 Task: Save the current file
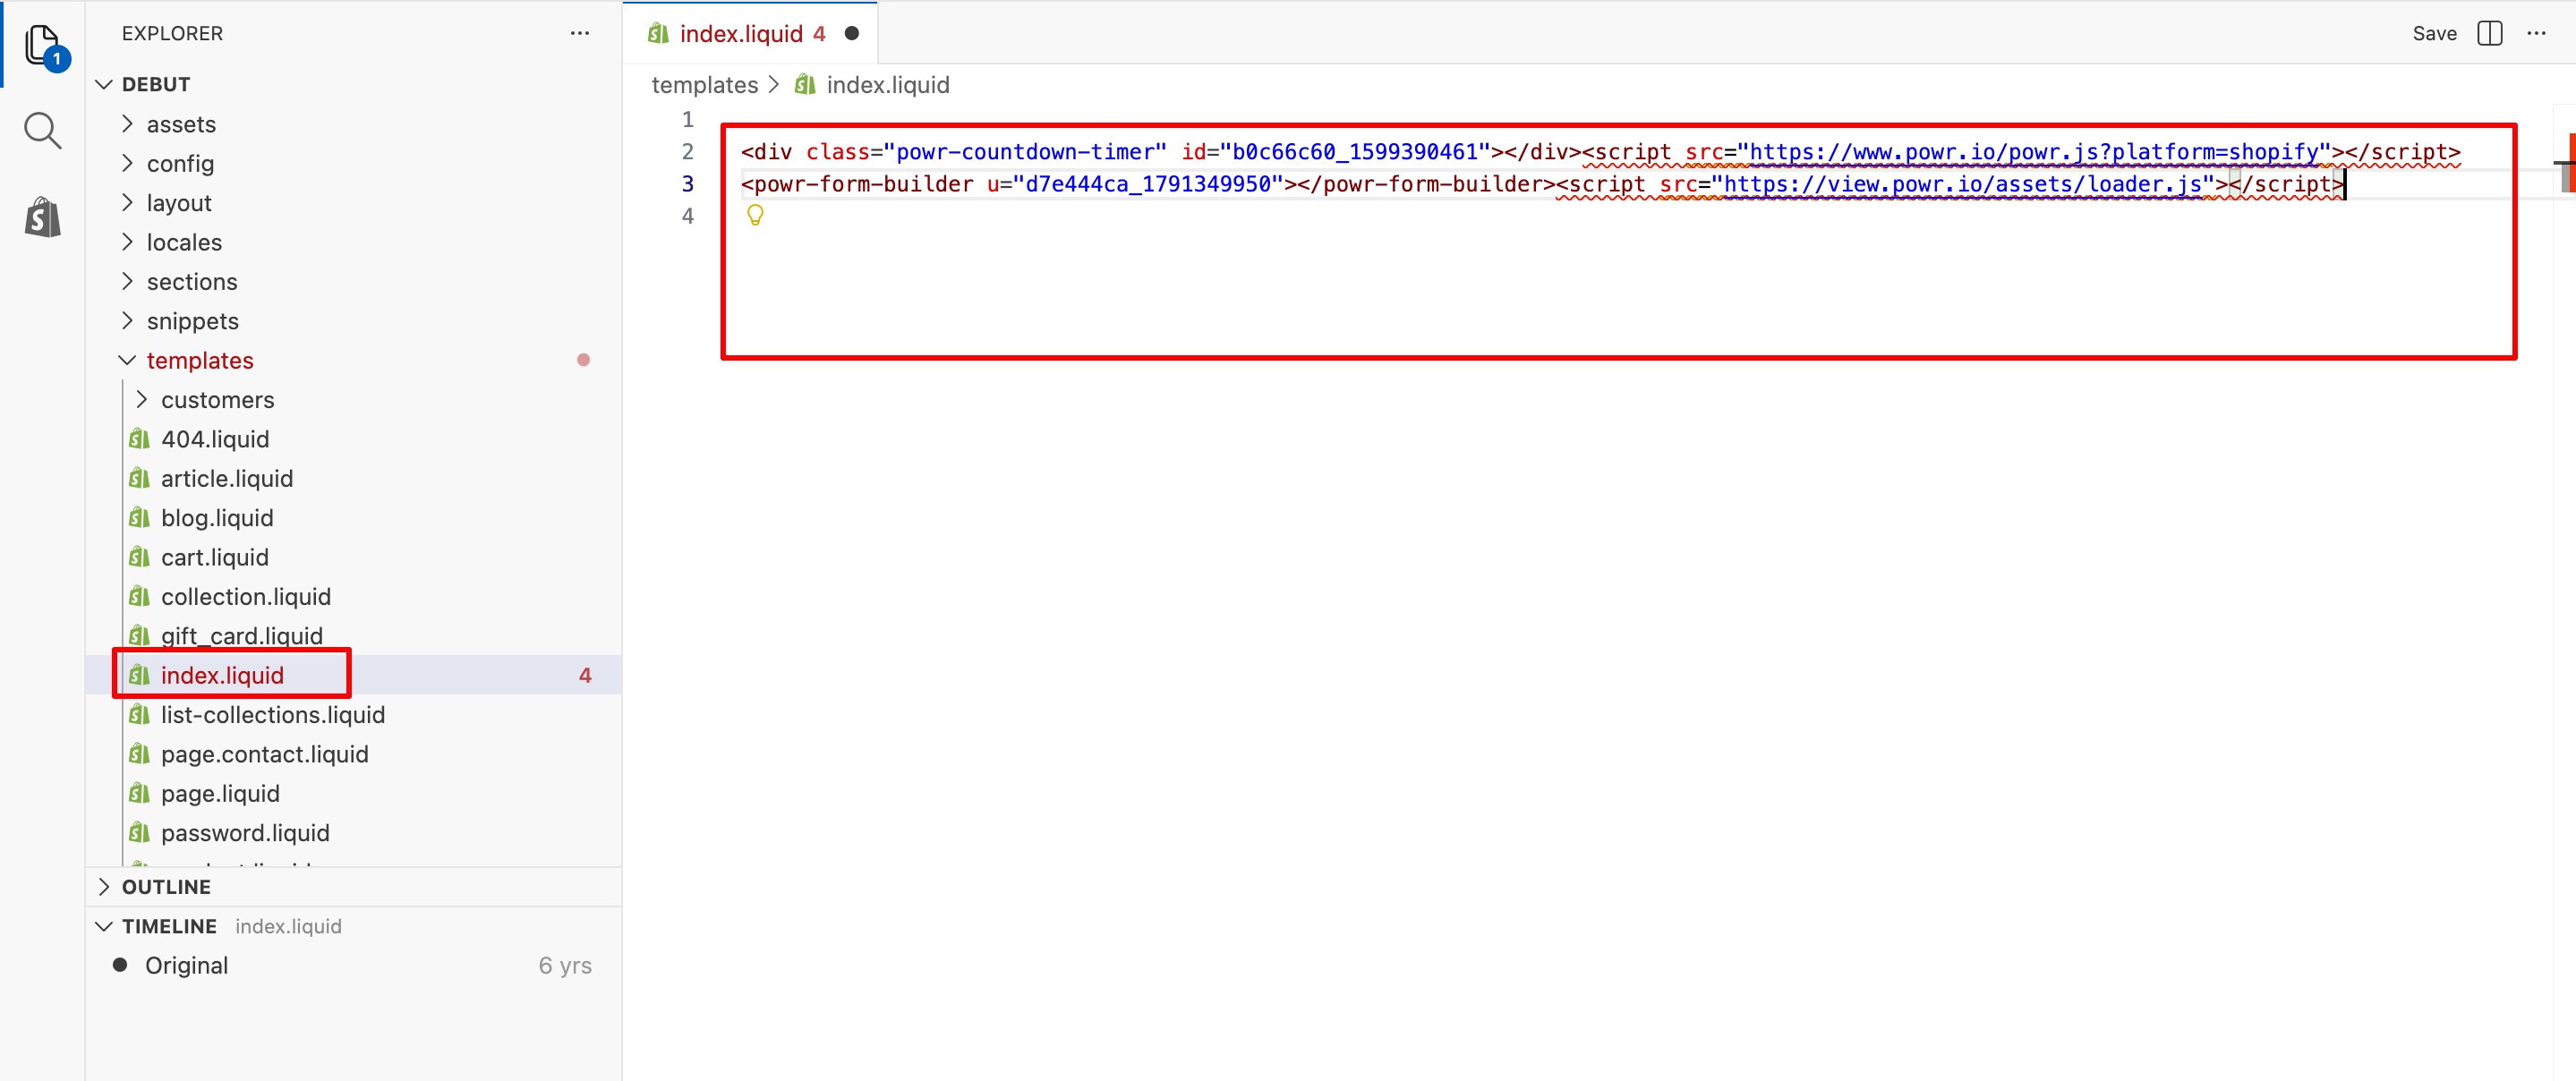(x=2434, y=33)
